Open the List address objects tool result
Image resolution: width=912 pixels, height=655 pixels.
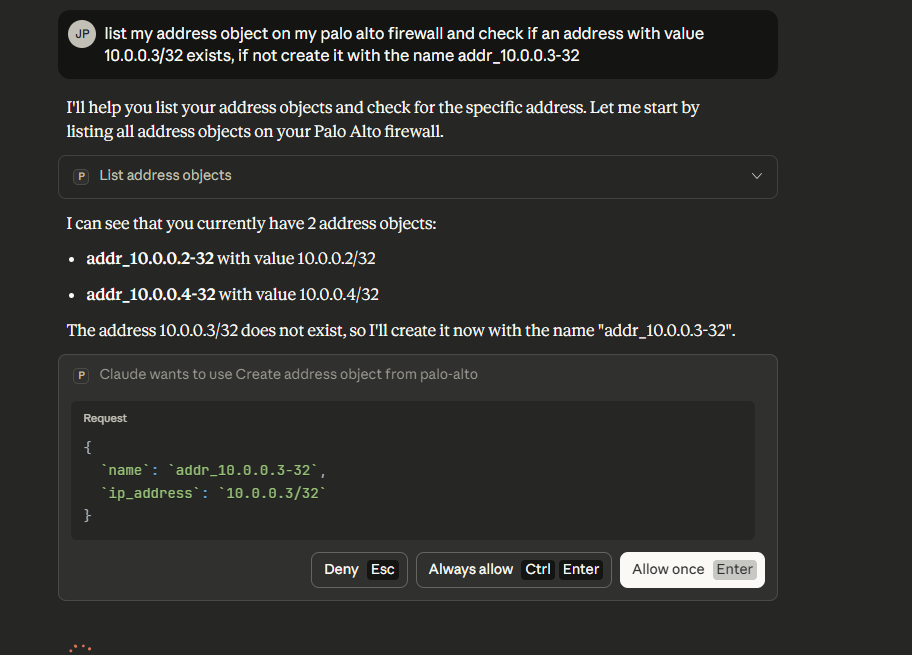[x=165, y=176]
